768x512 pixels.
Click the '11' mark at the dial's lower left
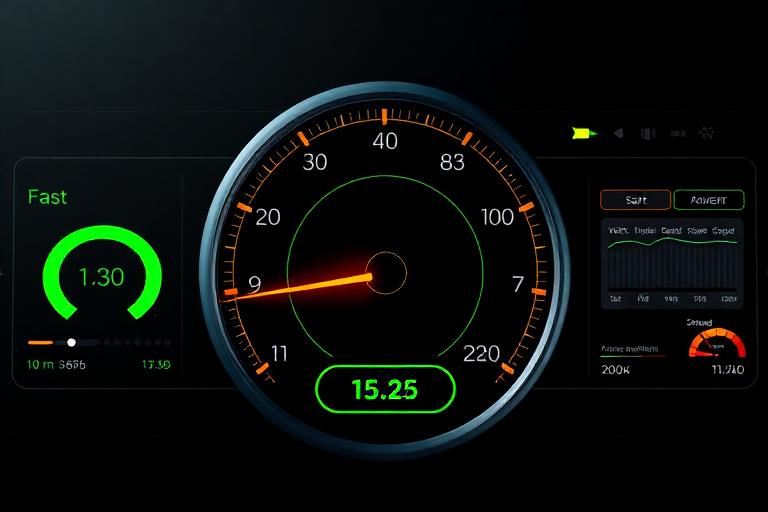pos(279,354)
